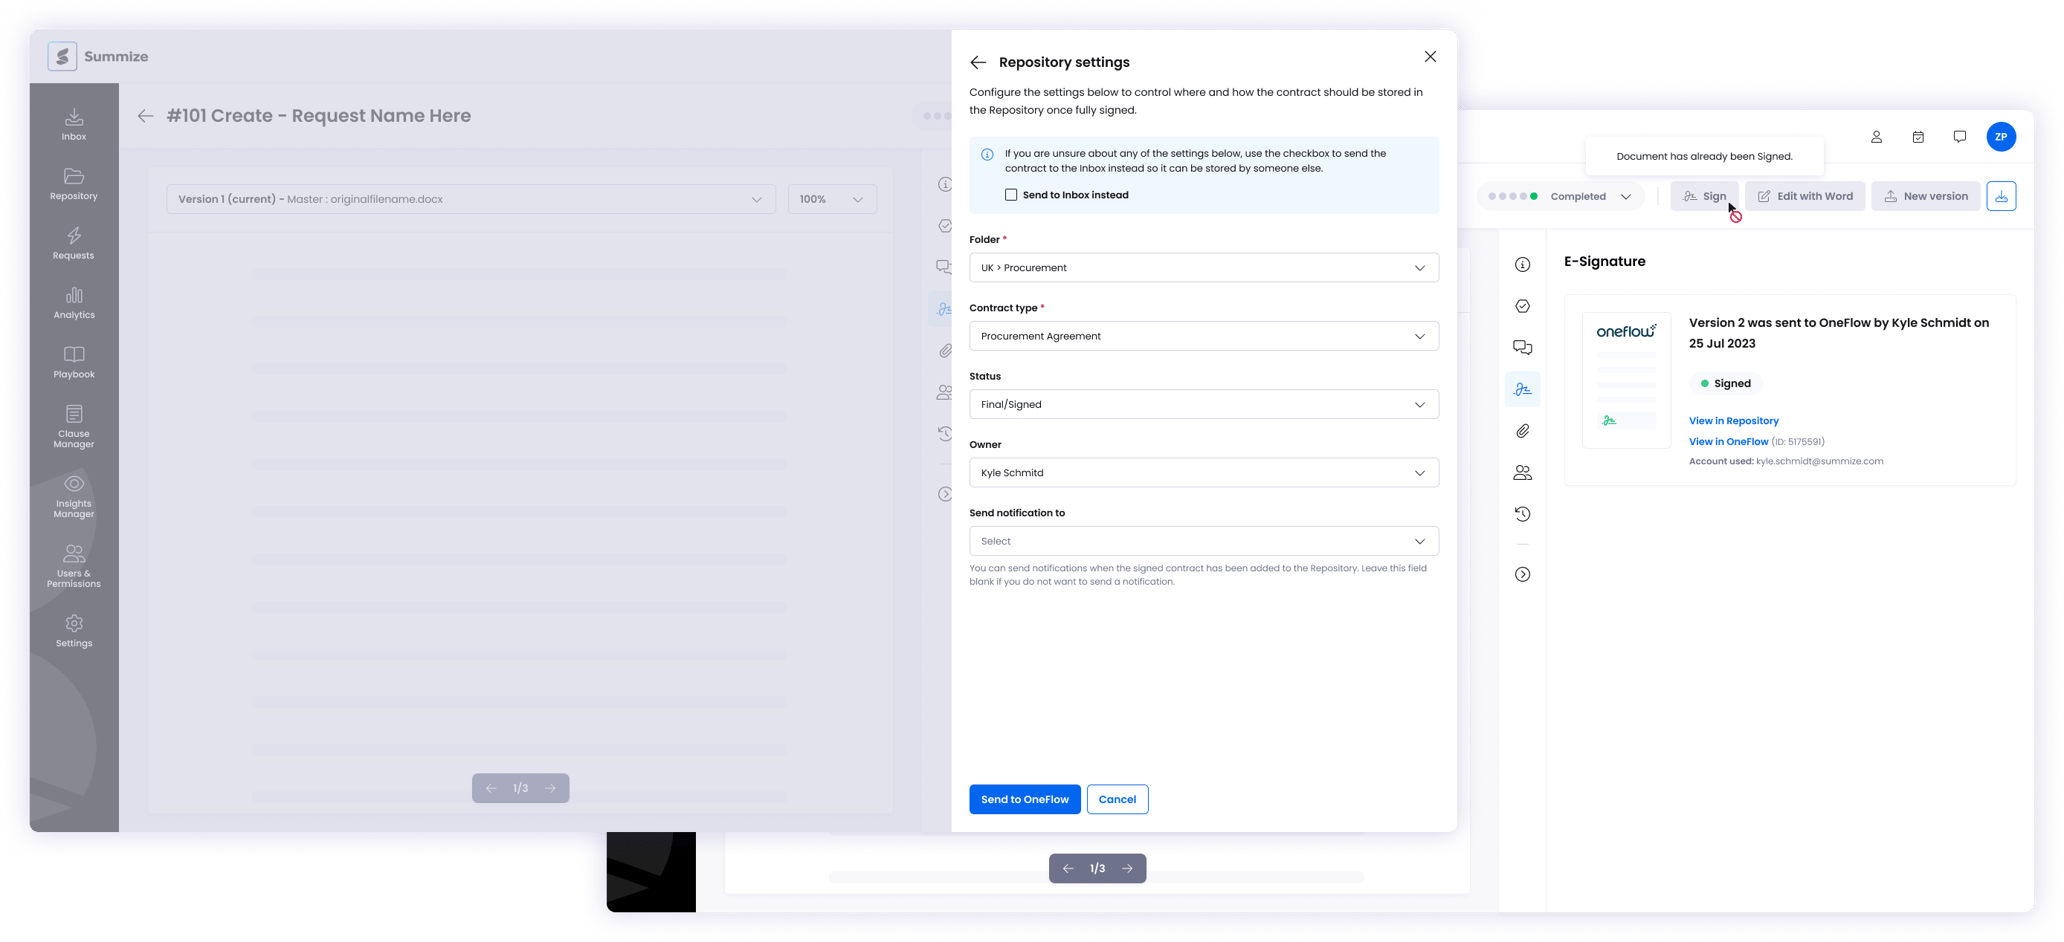Image resolution: width=2064 pixels, height=942 pixels.
Task: Open the 100% zoom level dropdown
Action: click(x=832, y=198)
